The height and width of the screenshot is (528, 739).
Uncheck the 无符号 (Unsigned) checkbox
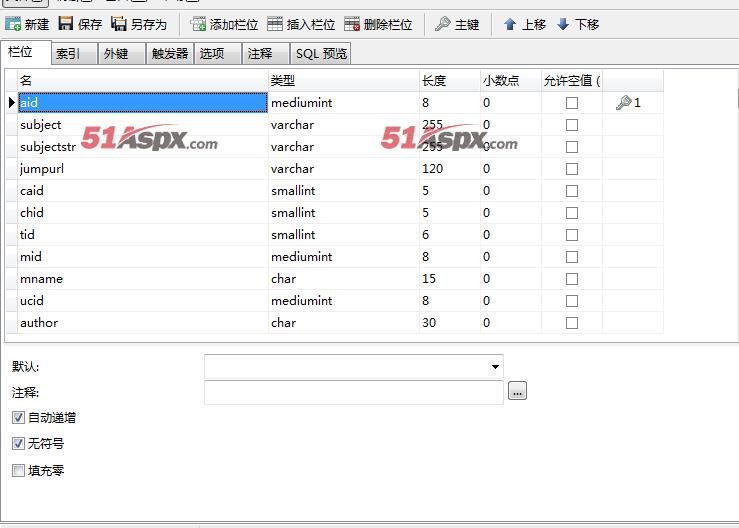[x=18, y=444]
